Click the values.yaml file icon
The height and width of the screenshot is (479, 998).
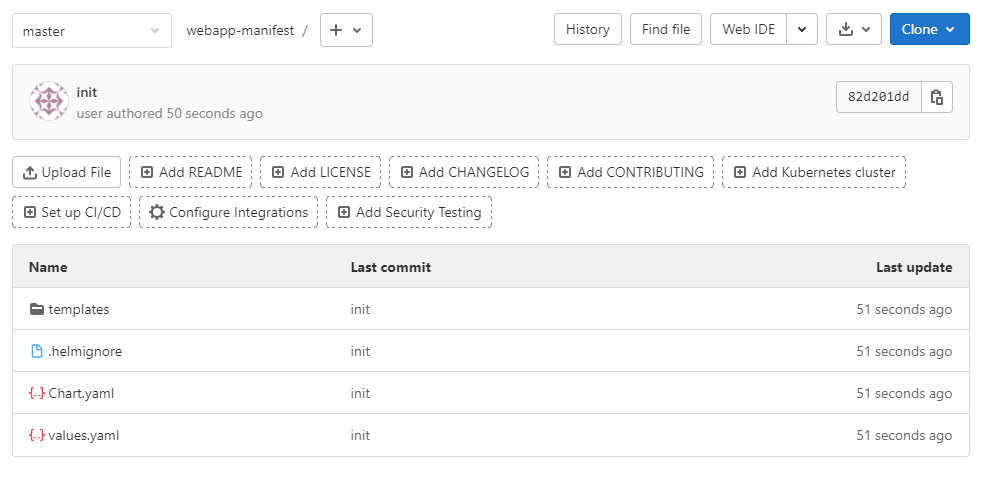pos(37,435)
